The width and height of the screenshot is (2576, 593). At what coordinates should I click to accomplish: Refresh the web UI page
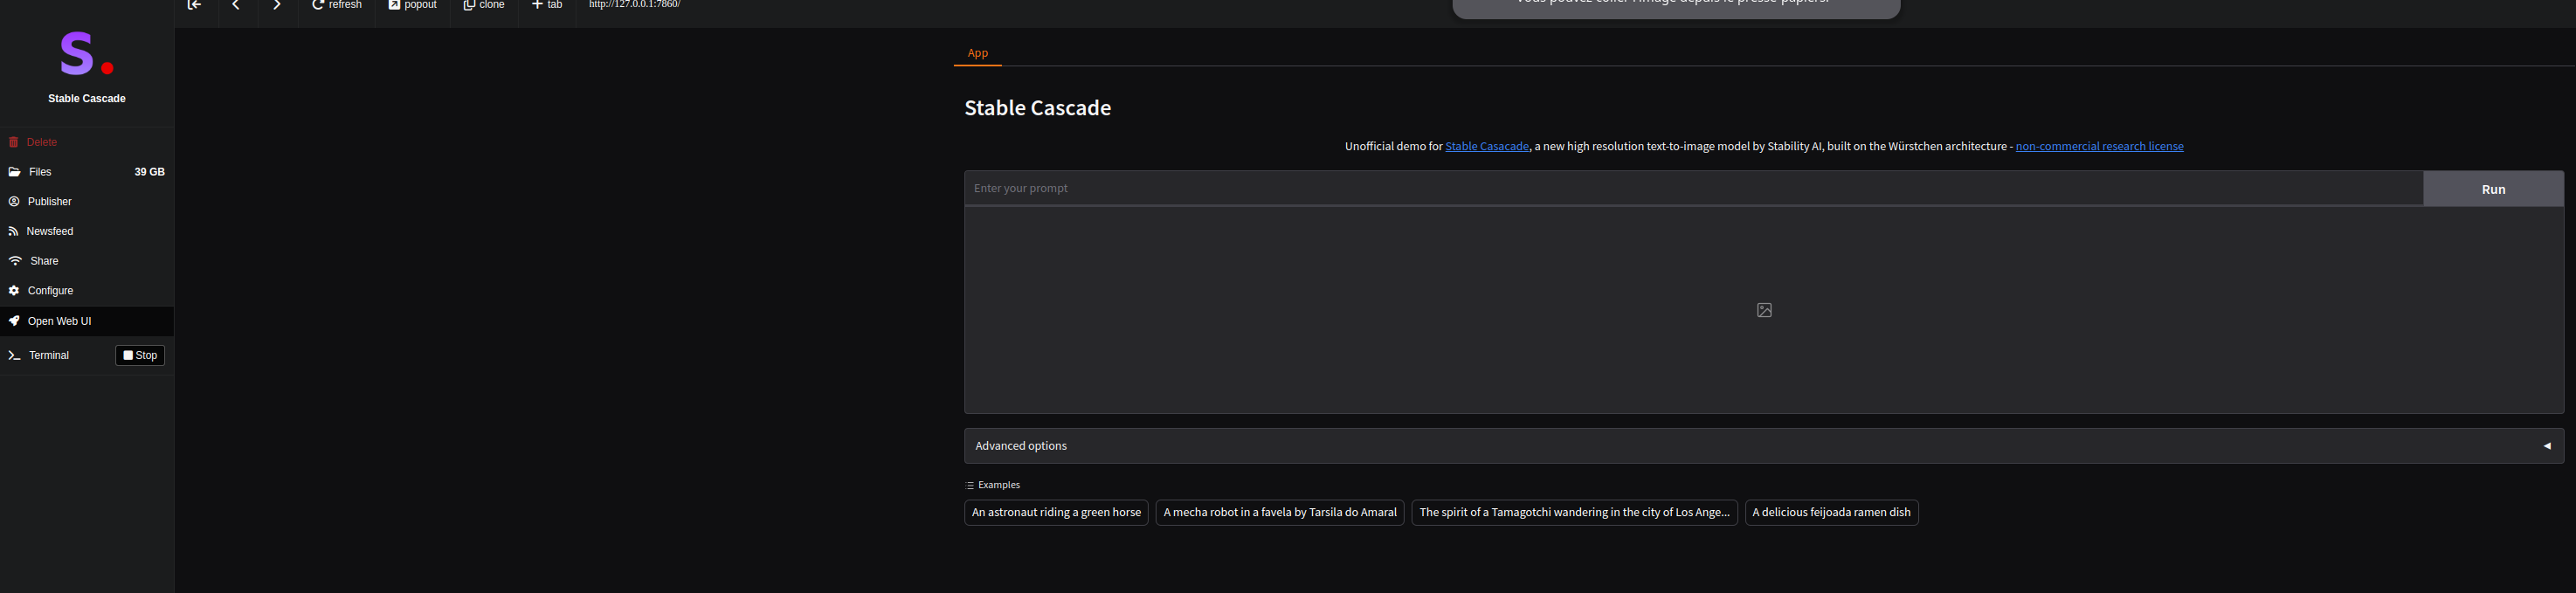click(337, 5)
